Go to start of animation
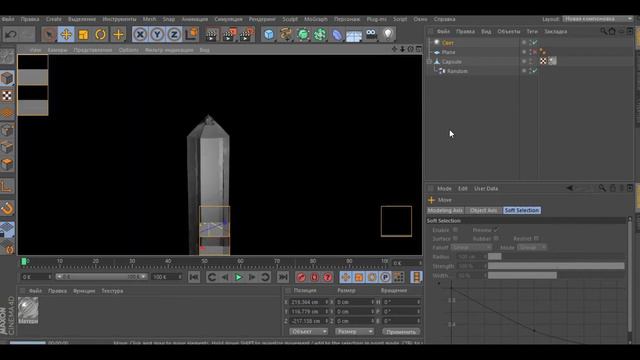This screenshot has height=360, width=640. coord(194,277)
